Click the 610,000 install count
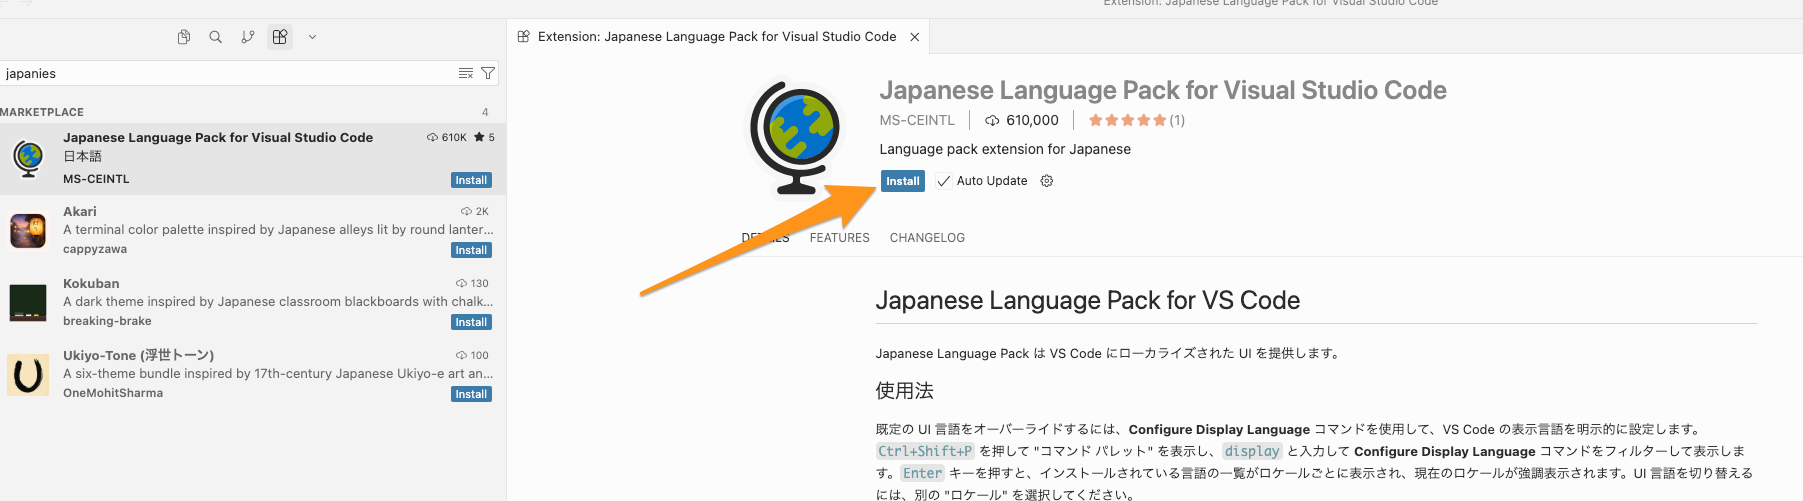The image size is (1803, 501). (x=1022, y=120)
